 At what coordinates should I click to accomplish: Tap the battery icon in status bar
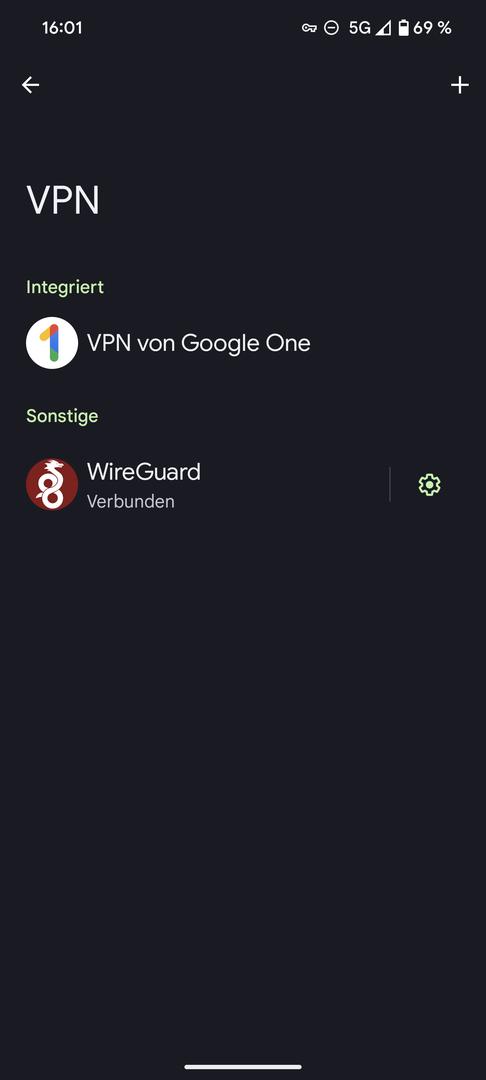coord(403,28)
